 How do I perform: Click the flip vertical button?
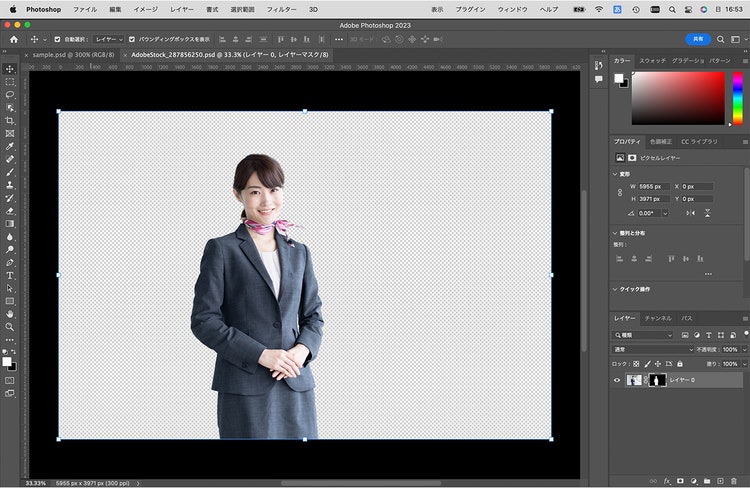pos(707,213)
